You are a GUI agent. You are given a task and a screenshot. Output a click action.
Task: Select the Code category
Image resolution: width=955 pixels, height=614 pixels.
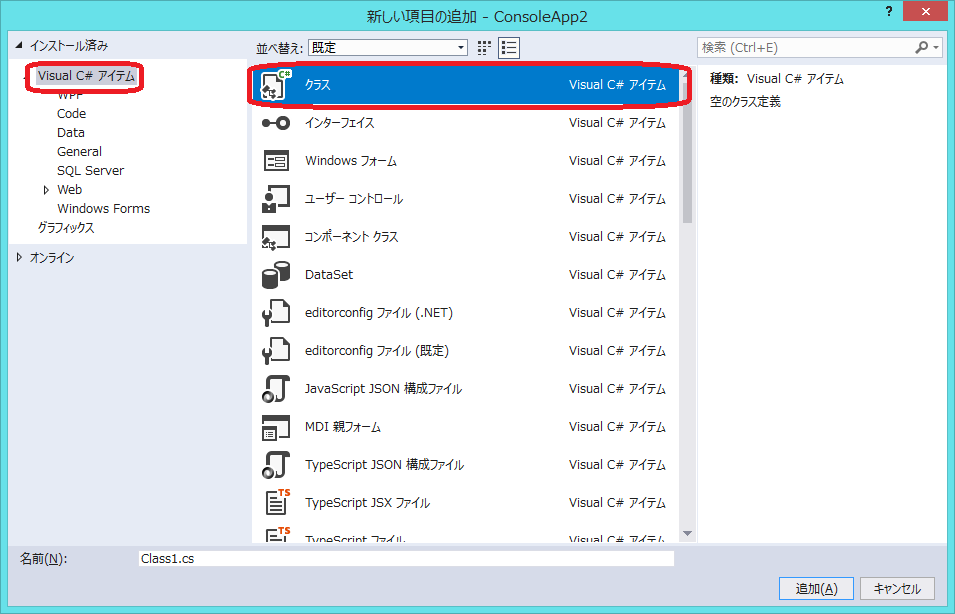coord(71,113)
